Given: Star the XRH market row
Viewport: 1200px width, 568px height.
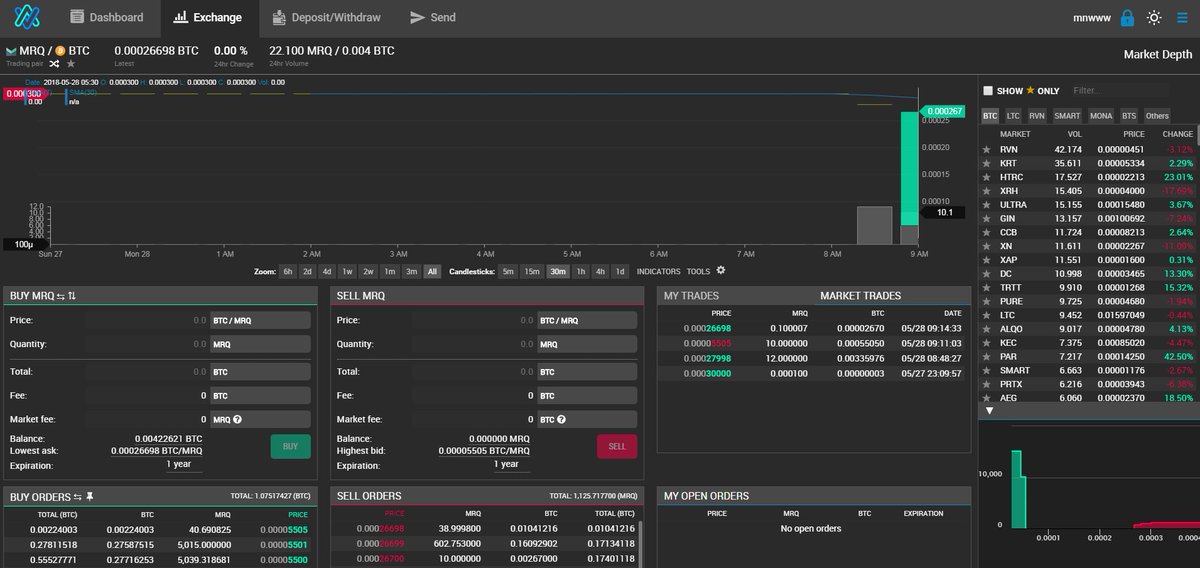Looking at the screenshot, I should point(986,191).
